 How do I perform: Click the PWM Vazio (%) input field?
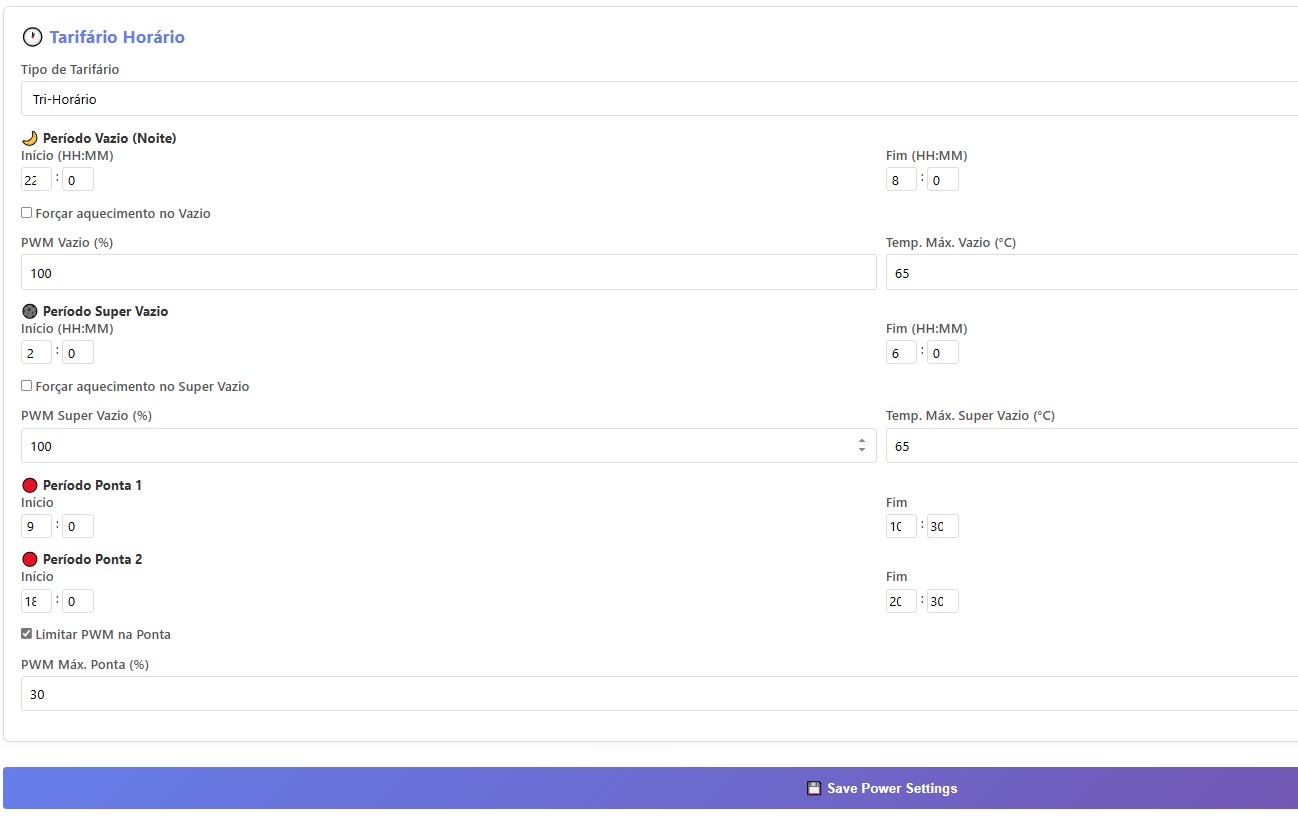pyautogui.click(x=448, y=272)
